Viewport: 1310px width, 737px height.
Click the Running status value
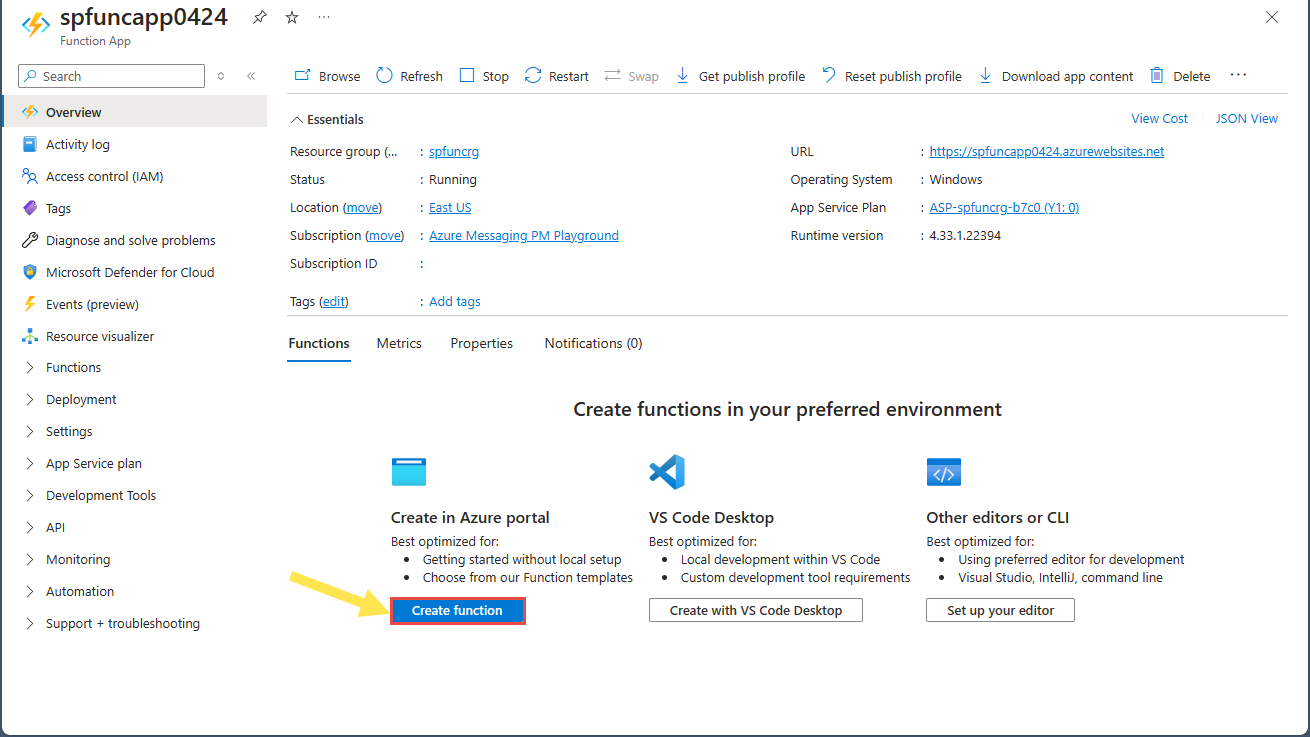tap(453, 180)
